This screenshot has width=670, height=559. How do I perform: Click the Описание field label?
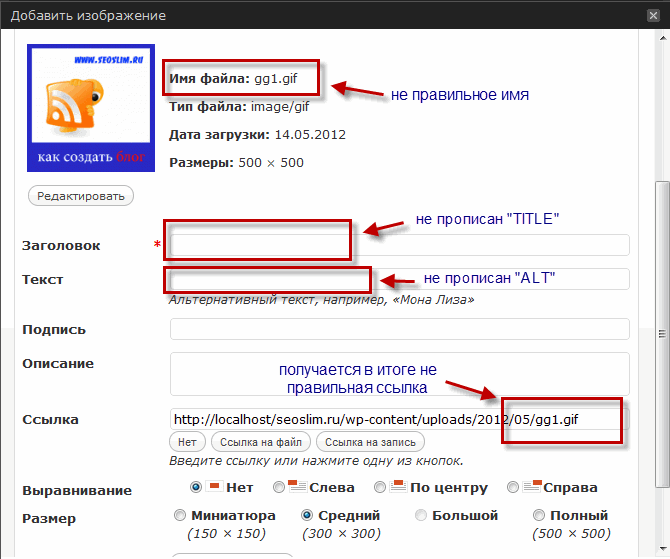point(58,364)
